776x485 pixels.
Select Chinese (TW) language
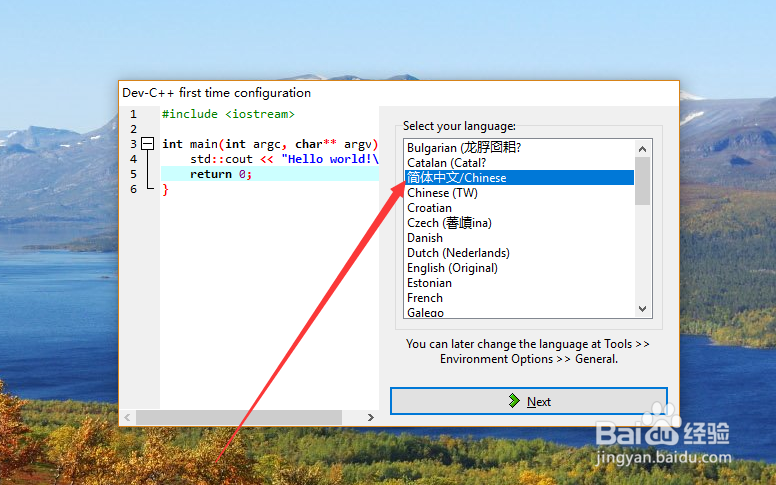coord(519,193)
